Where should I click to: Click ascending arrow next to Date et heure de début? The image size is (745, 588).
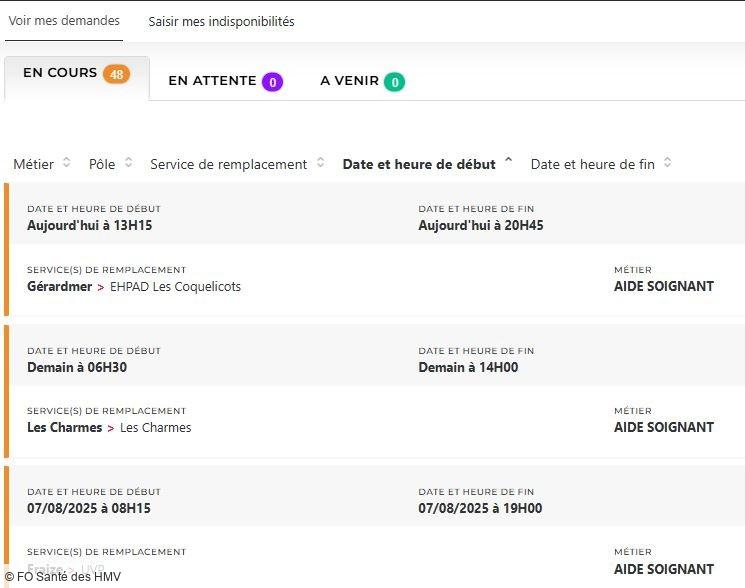click(508, 162)
